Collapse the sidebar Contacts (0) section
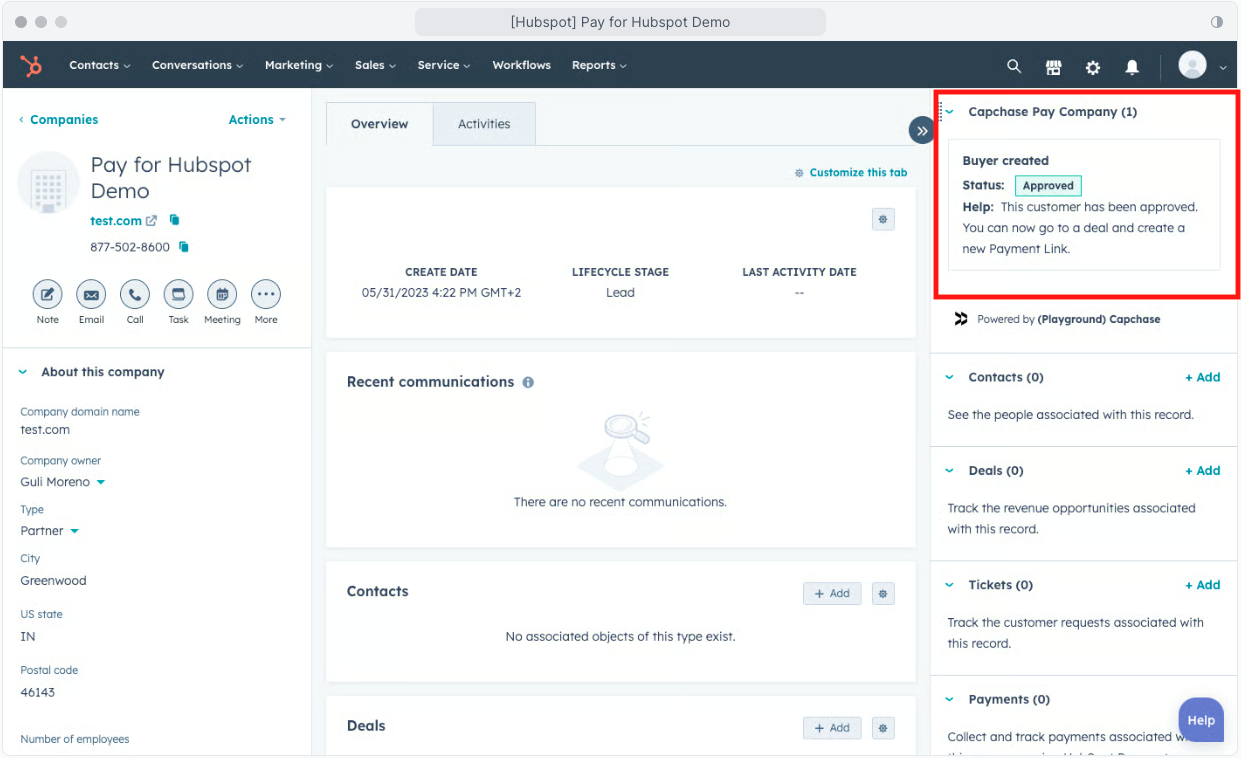 (950, 378)
